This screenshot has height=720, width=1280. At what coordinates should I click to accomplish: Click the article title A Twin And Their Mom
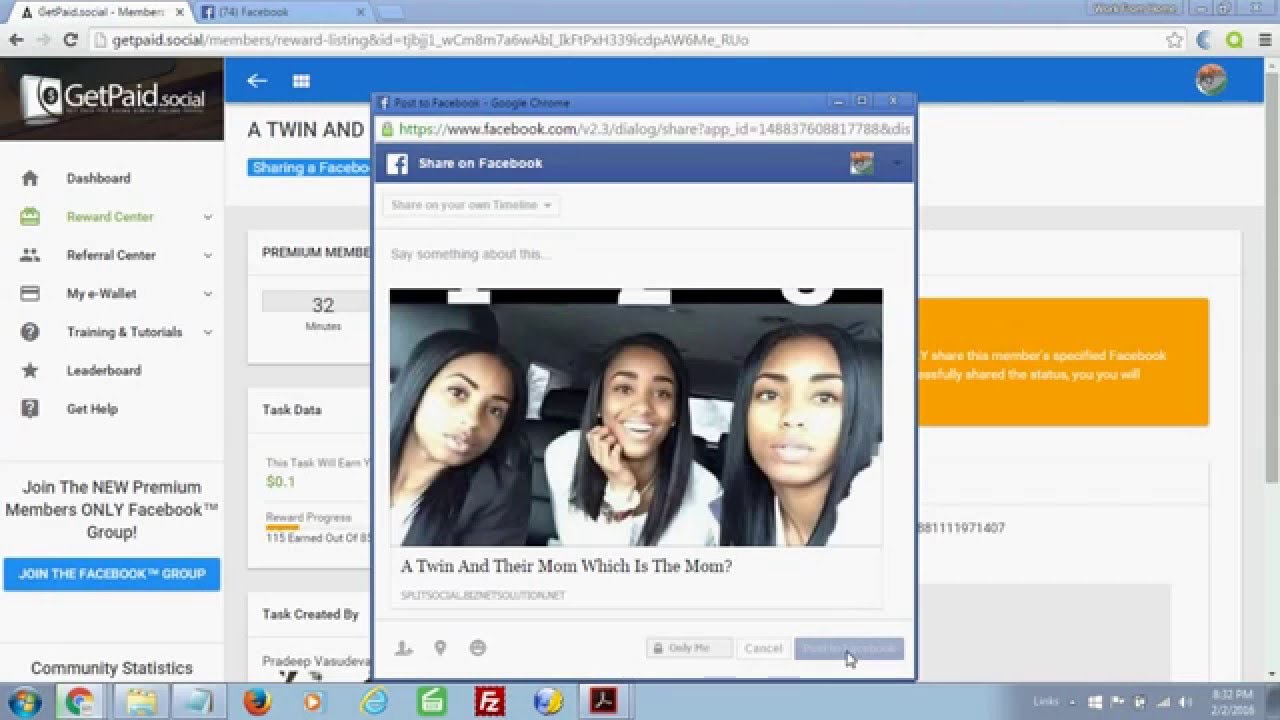[566, 566]
